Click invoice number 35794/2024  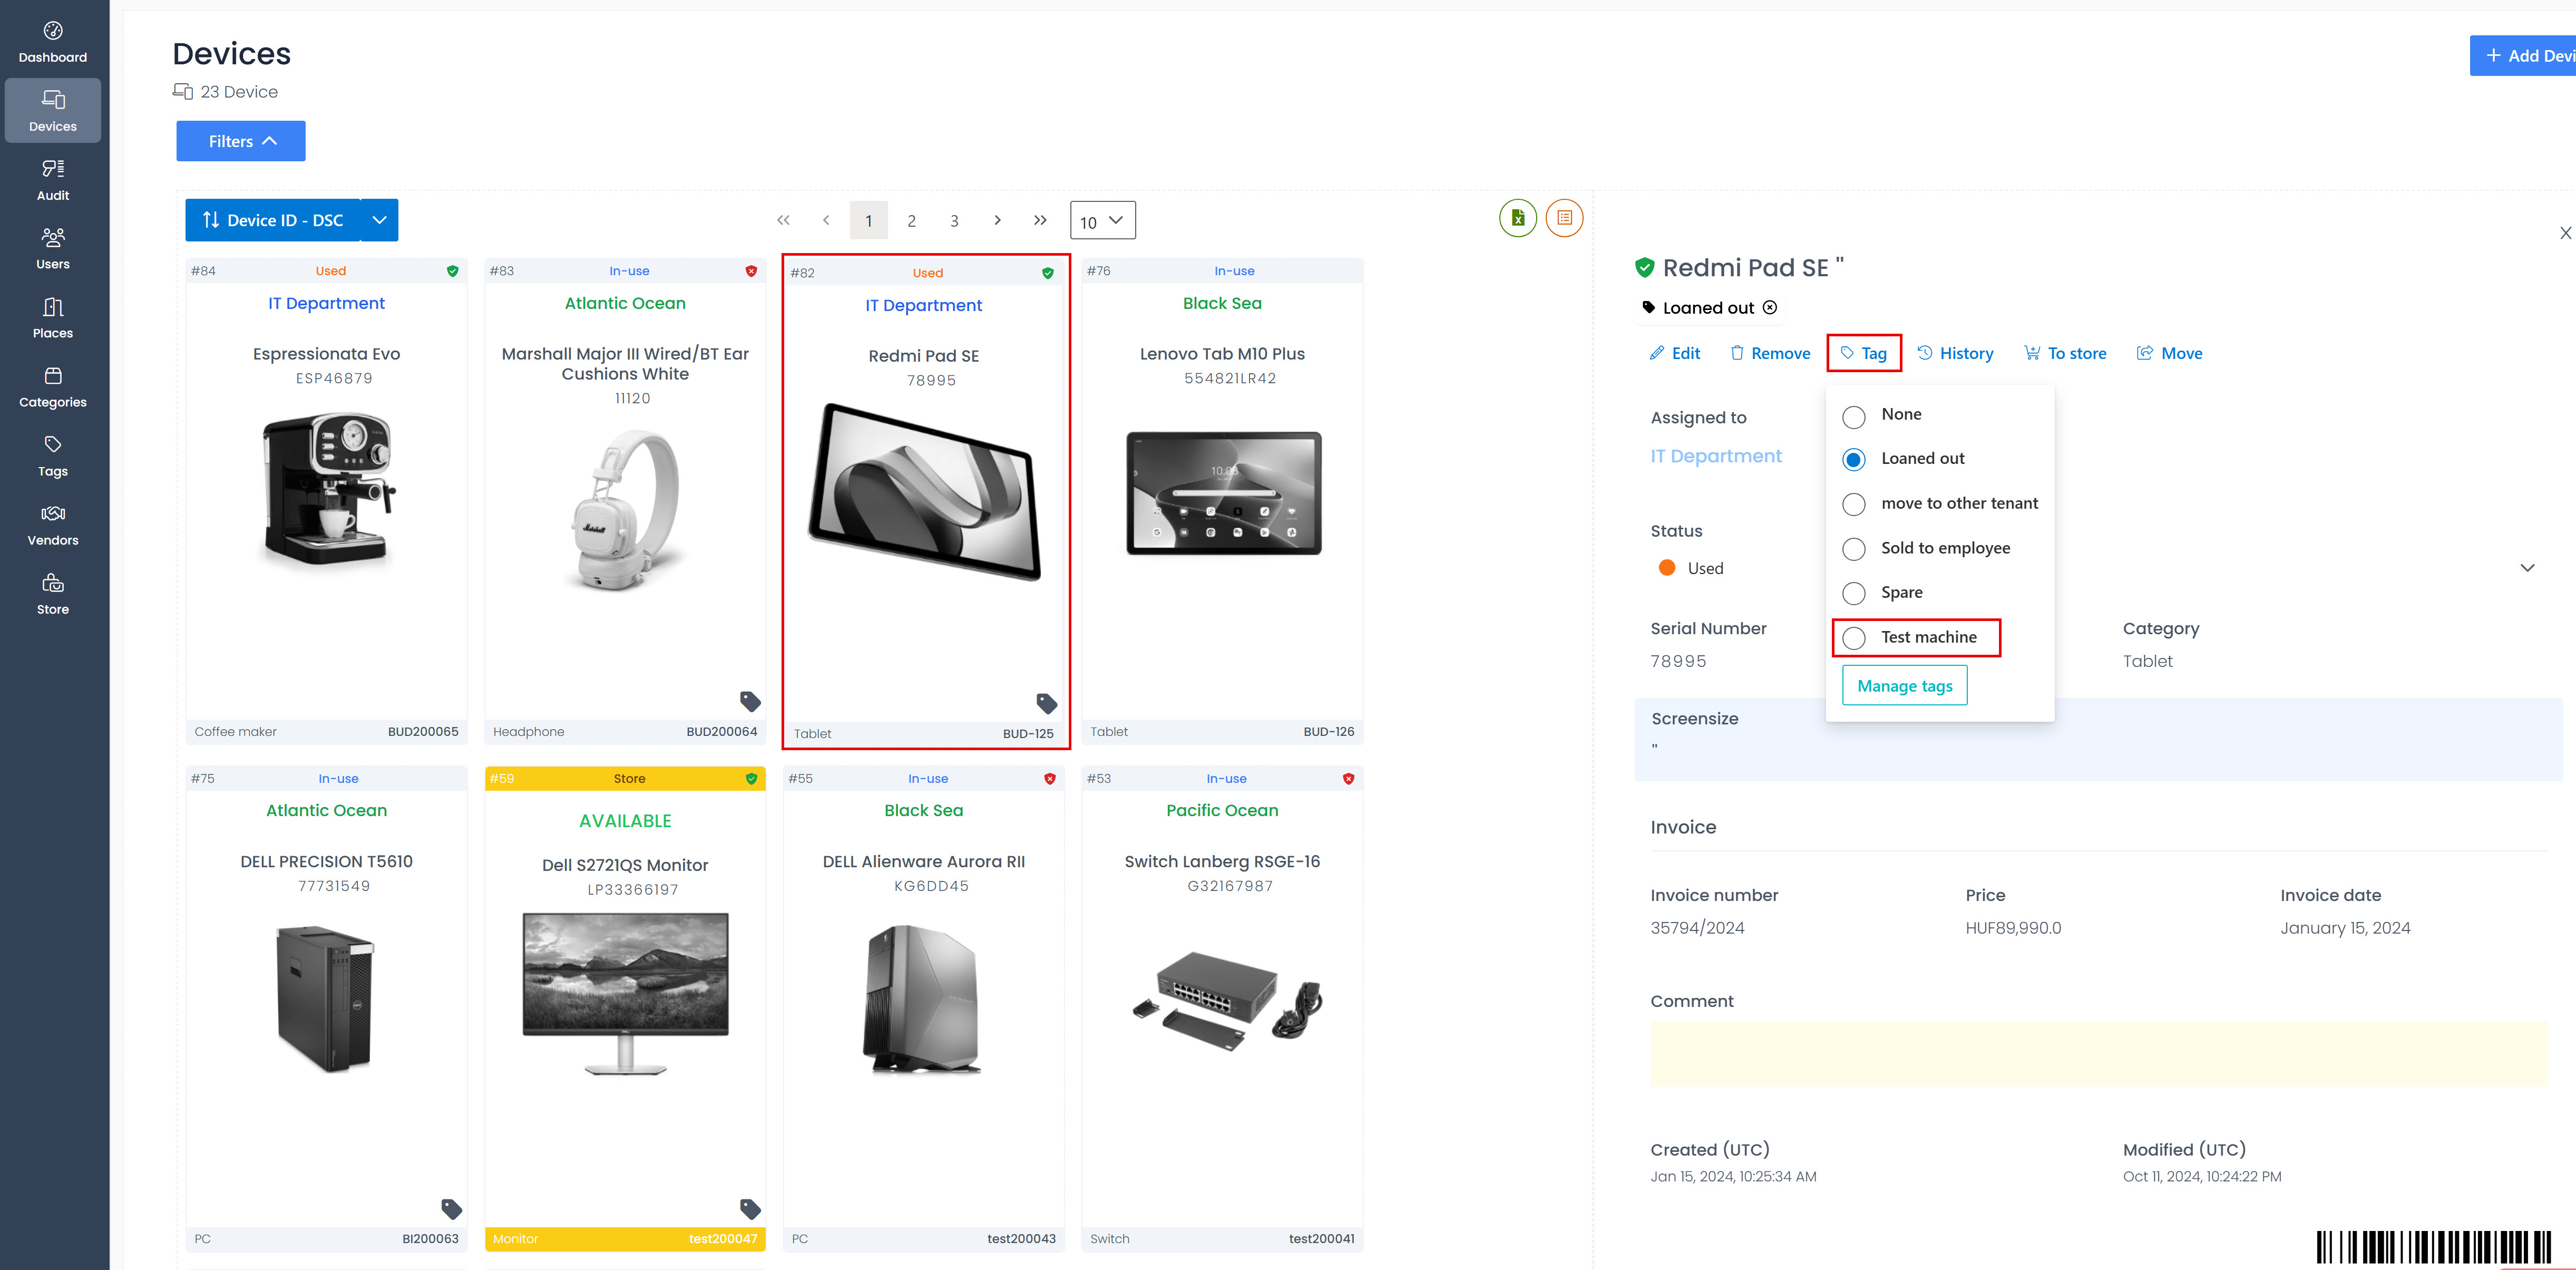click(x=1697, y=928)
